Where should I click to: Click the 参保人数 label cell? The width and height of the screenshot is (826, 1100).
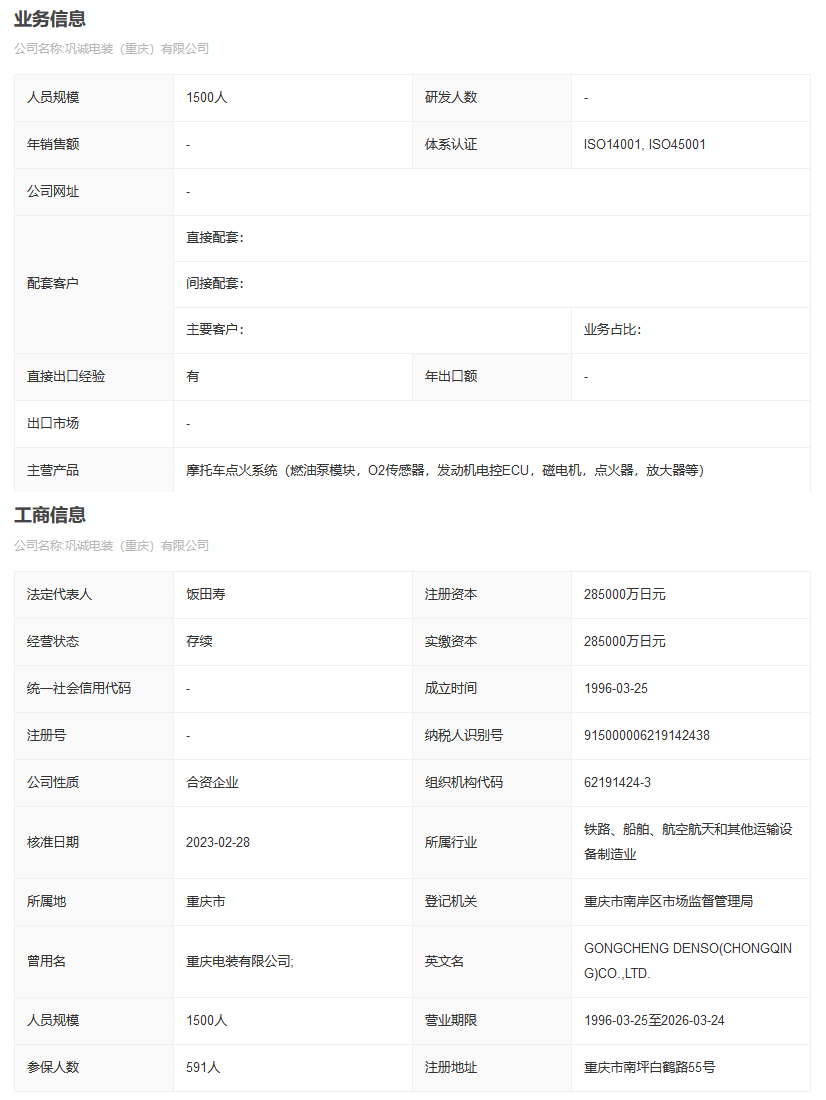click(94, 1068)
